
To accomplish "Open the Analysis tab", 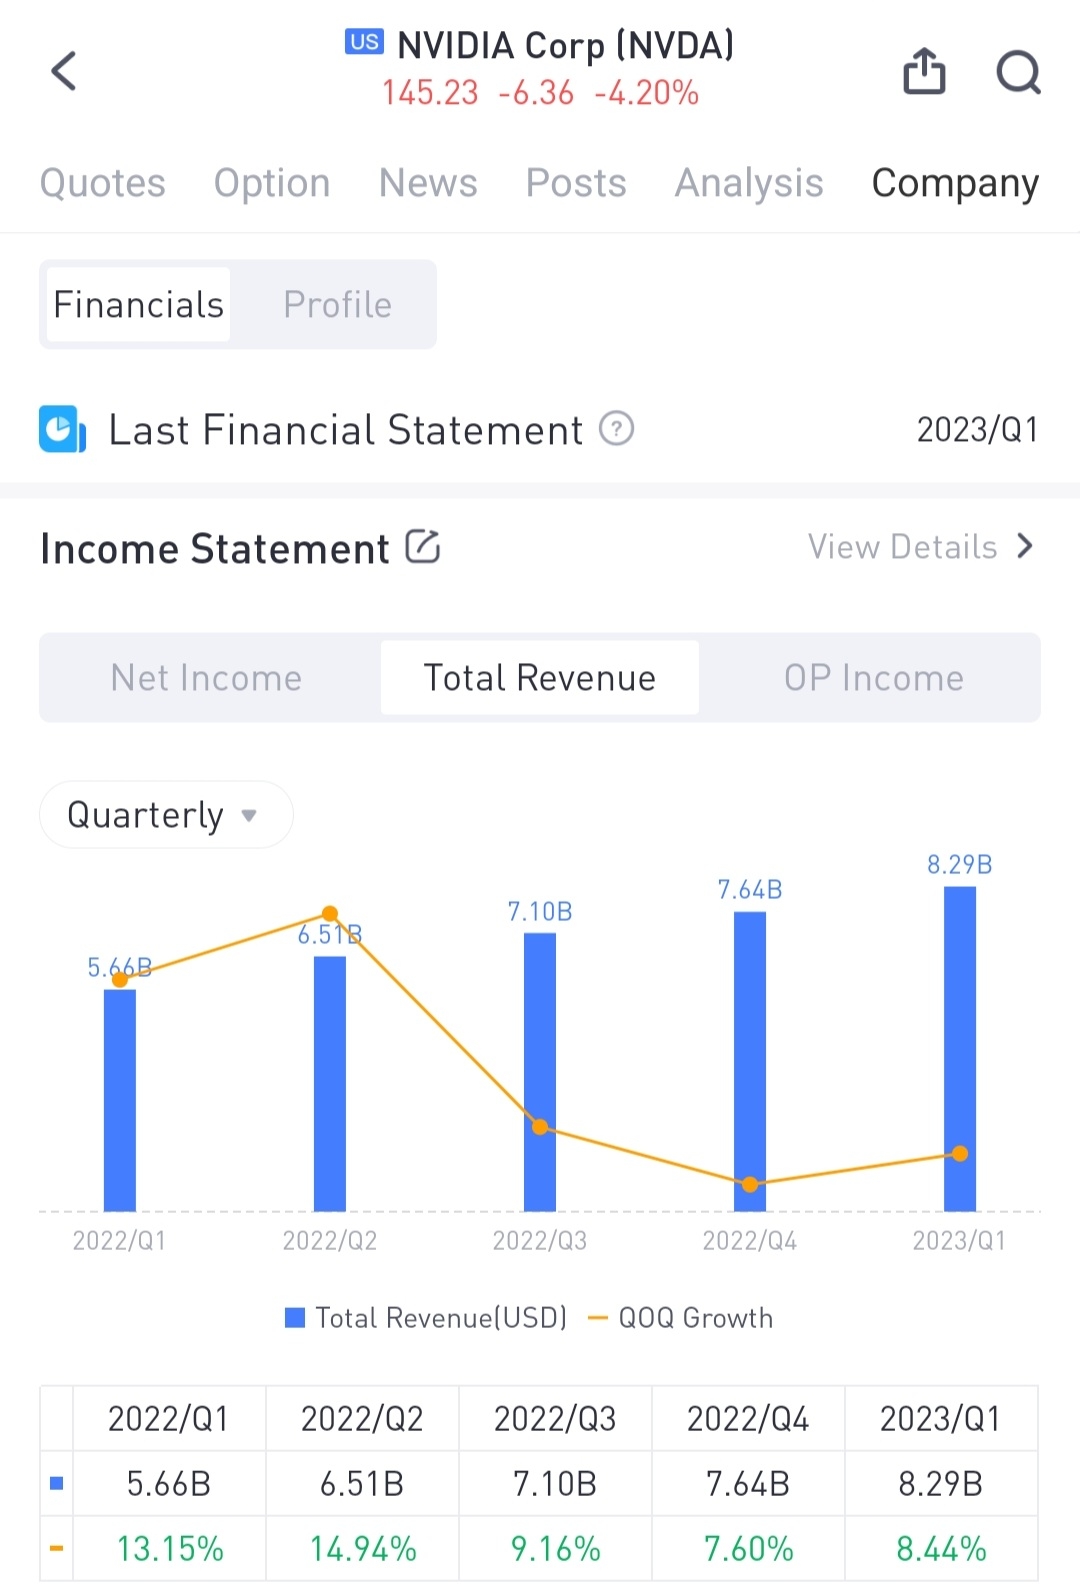I will (x=749, y=183).
